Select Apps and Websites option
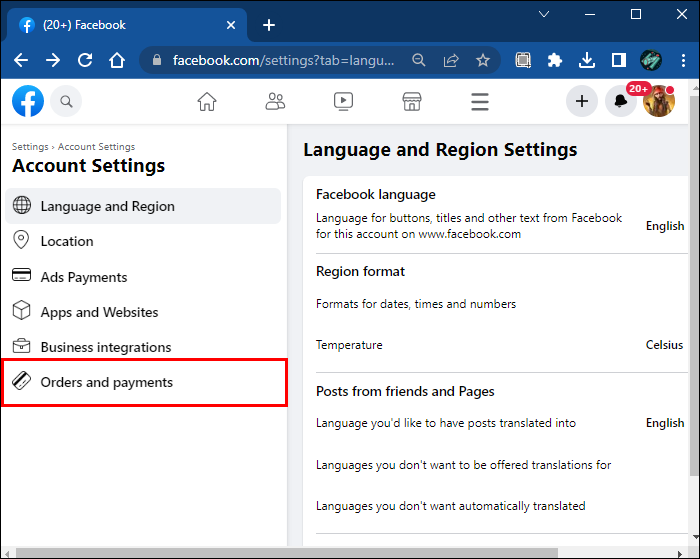 point(99,312)
